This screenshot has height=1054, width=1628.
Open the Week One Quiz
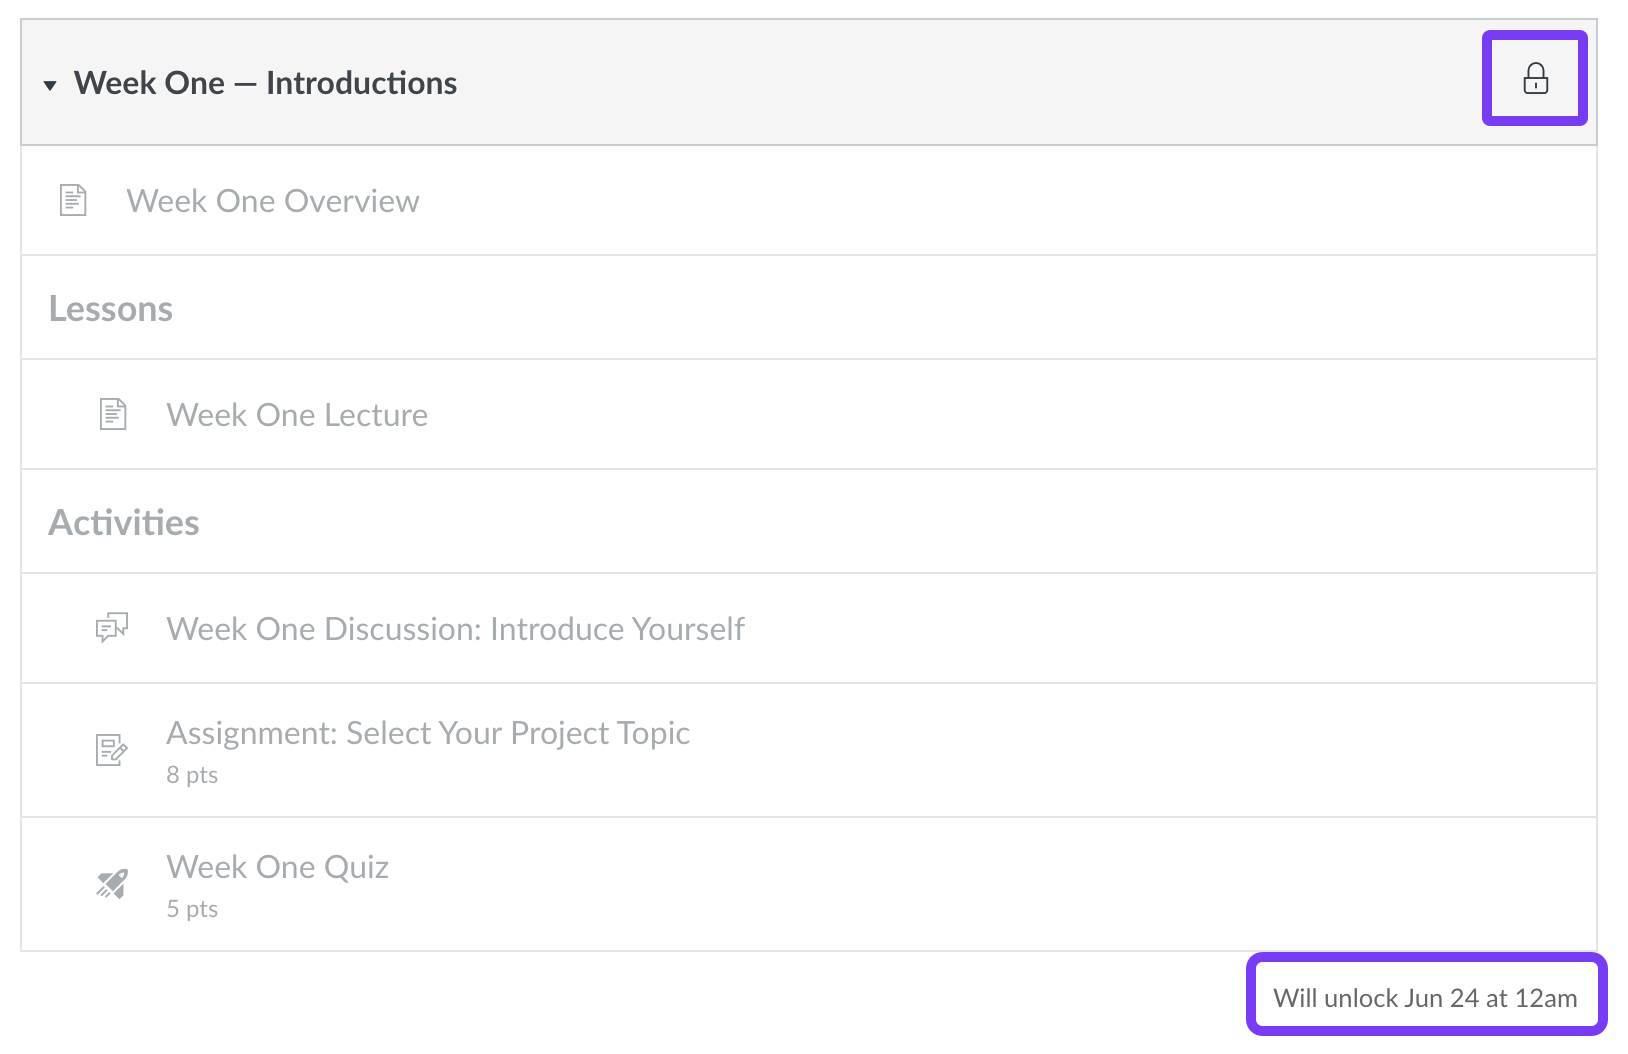pos(278,866)
